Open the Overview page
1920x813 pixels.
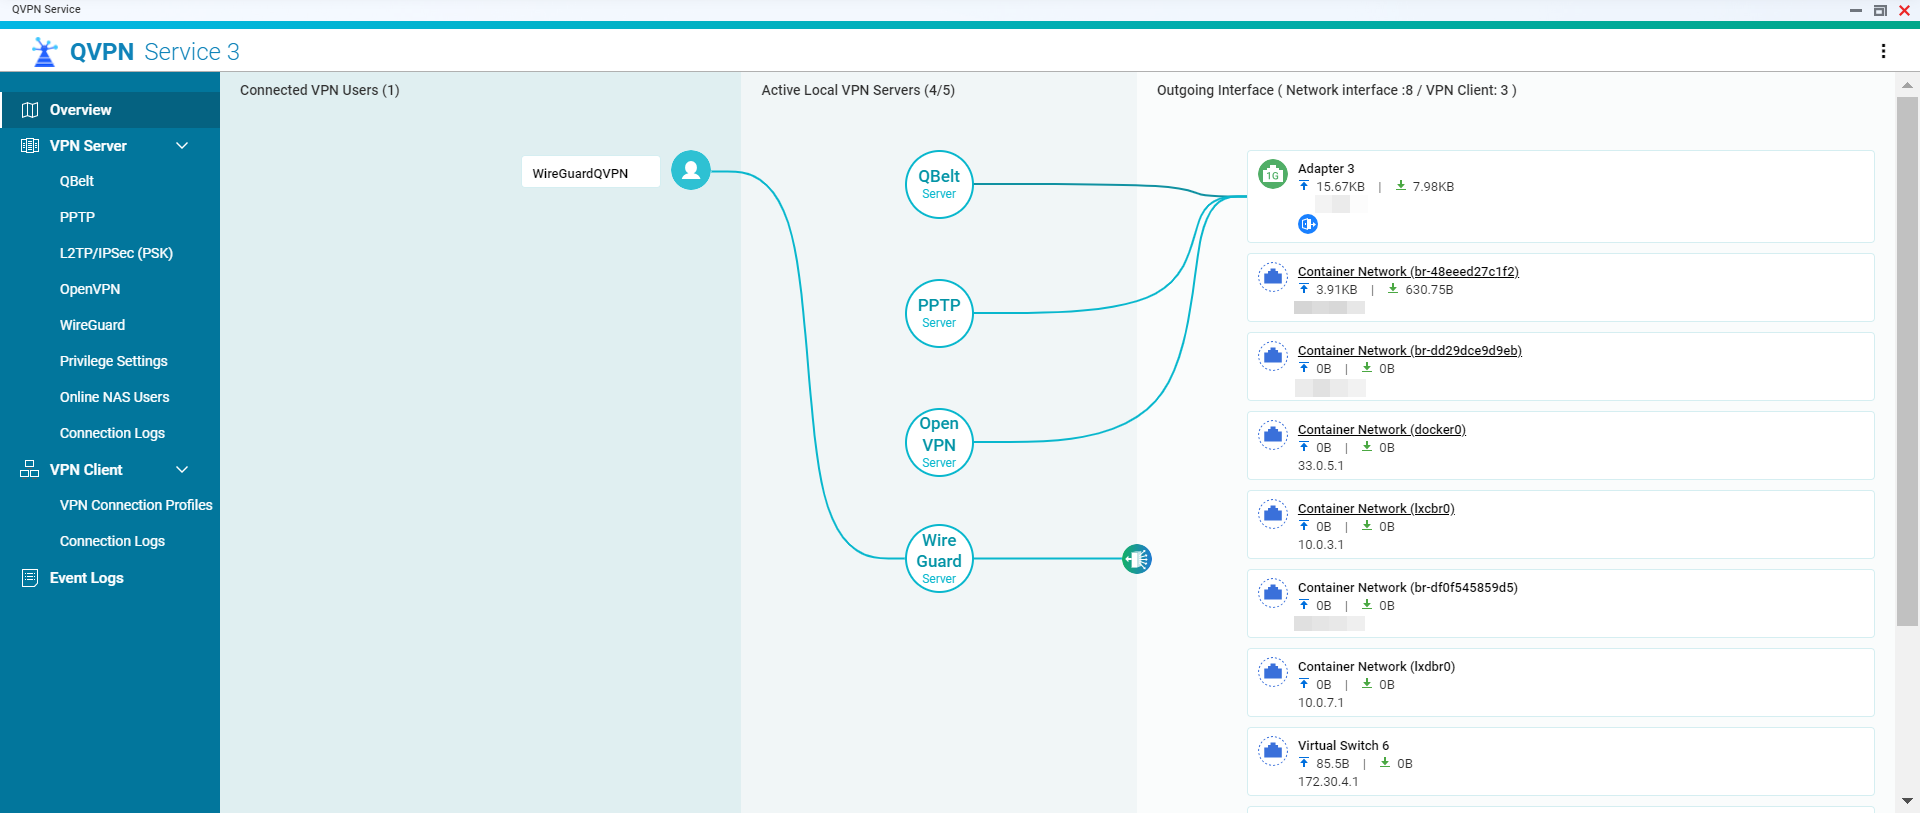81,110
